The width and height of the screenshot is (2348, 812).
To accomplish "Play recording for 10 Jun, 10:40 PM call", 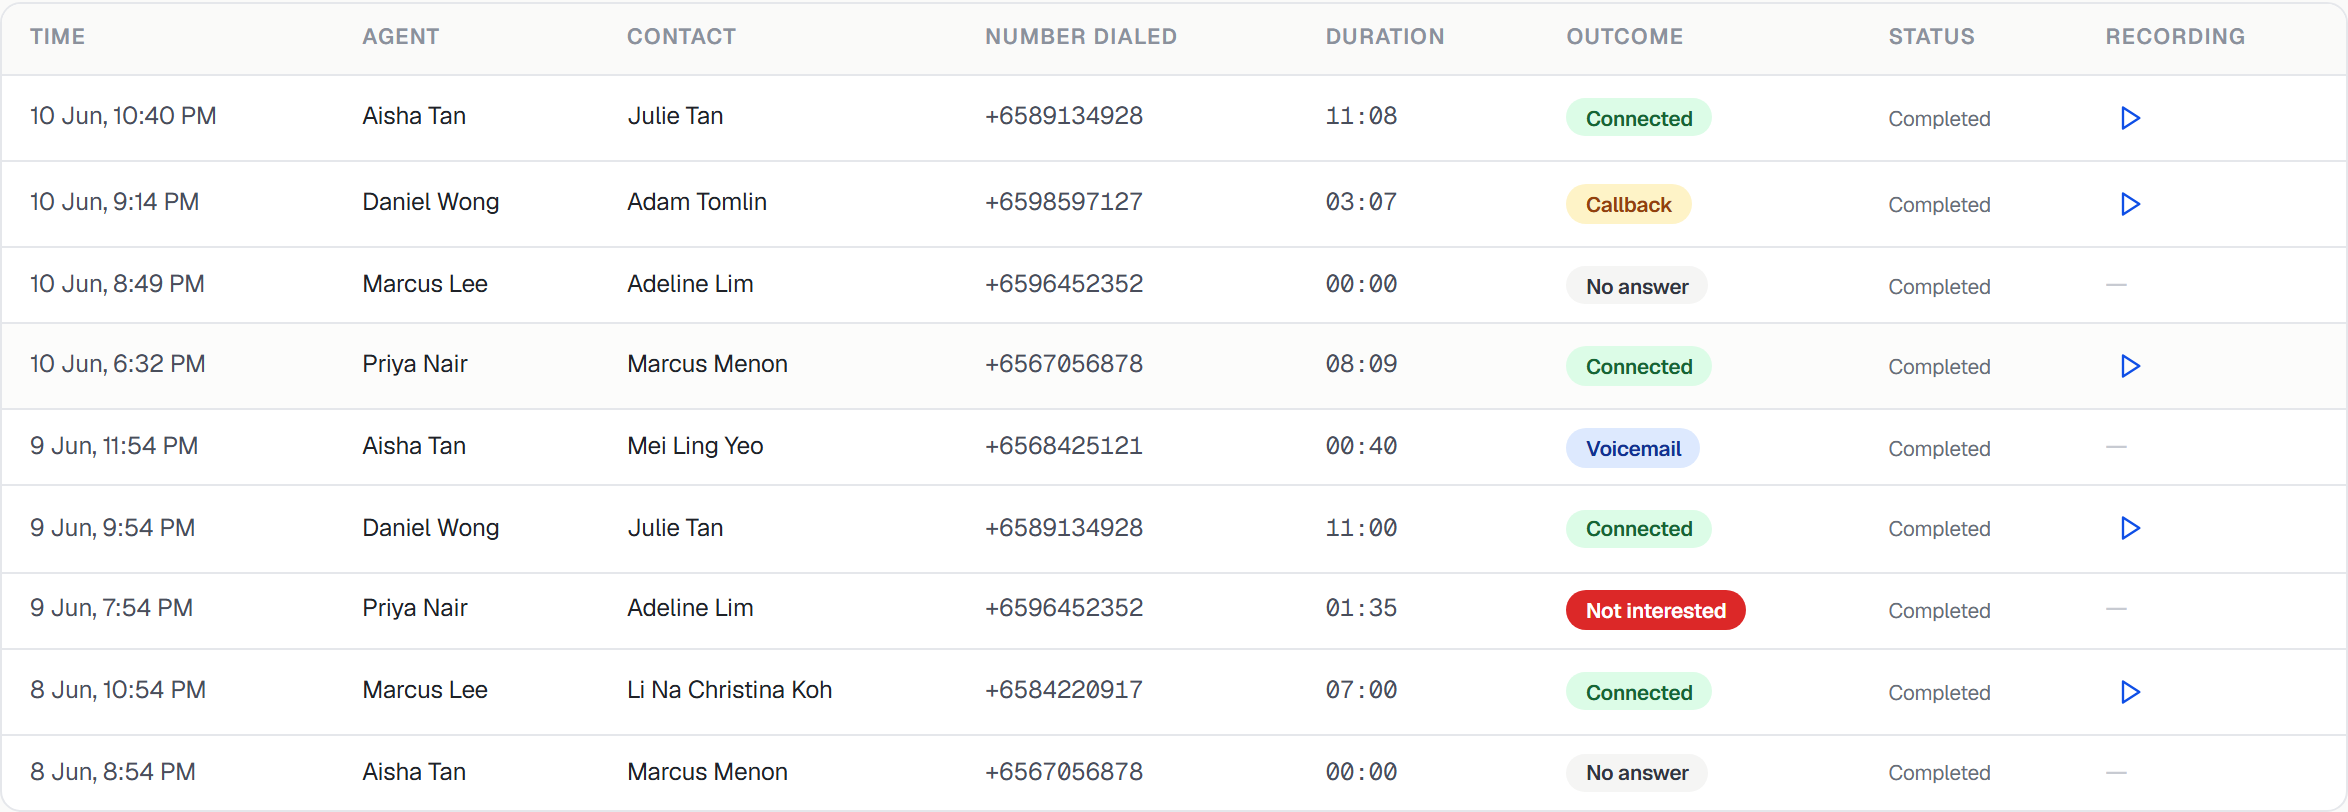I will click(x=2130, y=118).
